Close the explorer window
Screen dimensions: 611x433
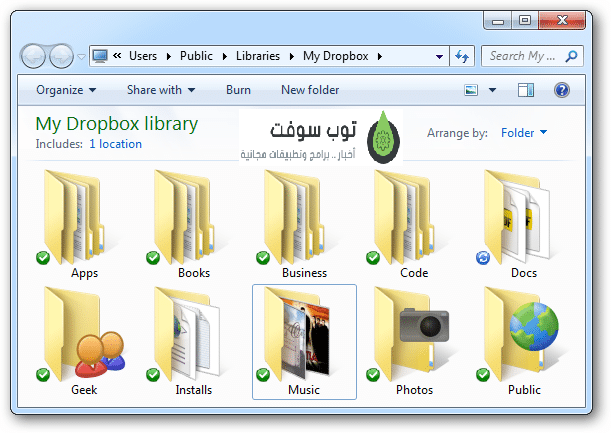coord(562,20)
